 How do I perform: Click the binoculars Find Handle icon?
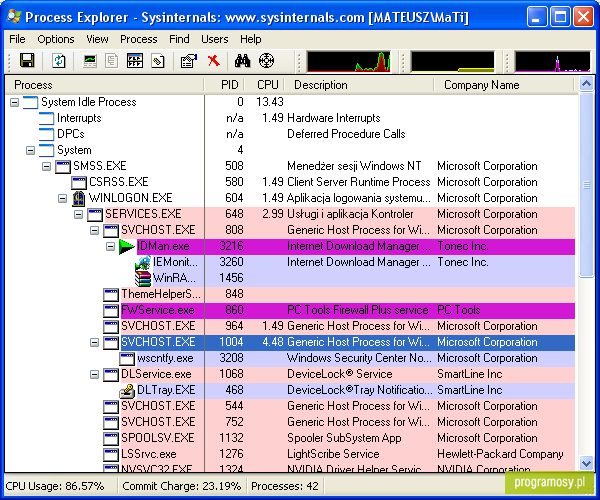(242, 60)
